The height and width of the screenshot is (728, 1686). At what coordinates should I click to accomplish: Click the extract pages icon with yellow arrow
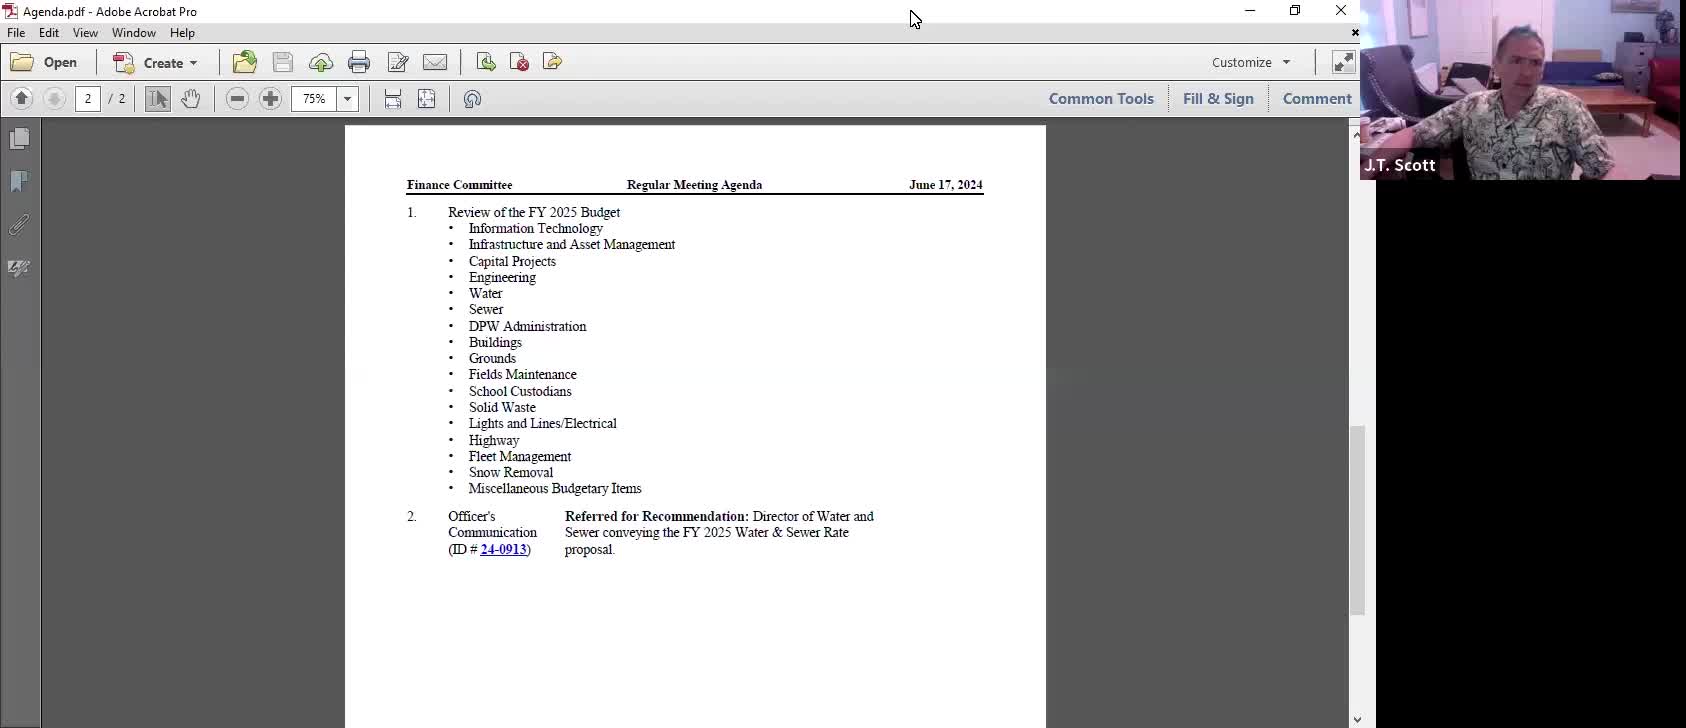click(552, 62)
